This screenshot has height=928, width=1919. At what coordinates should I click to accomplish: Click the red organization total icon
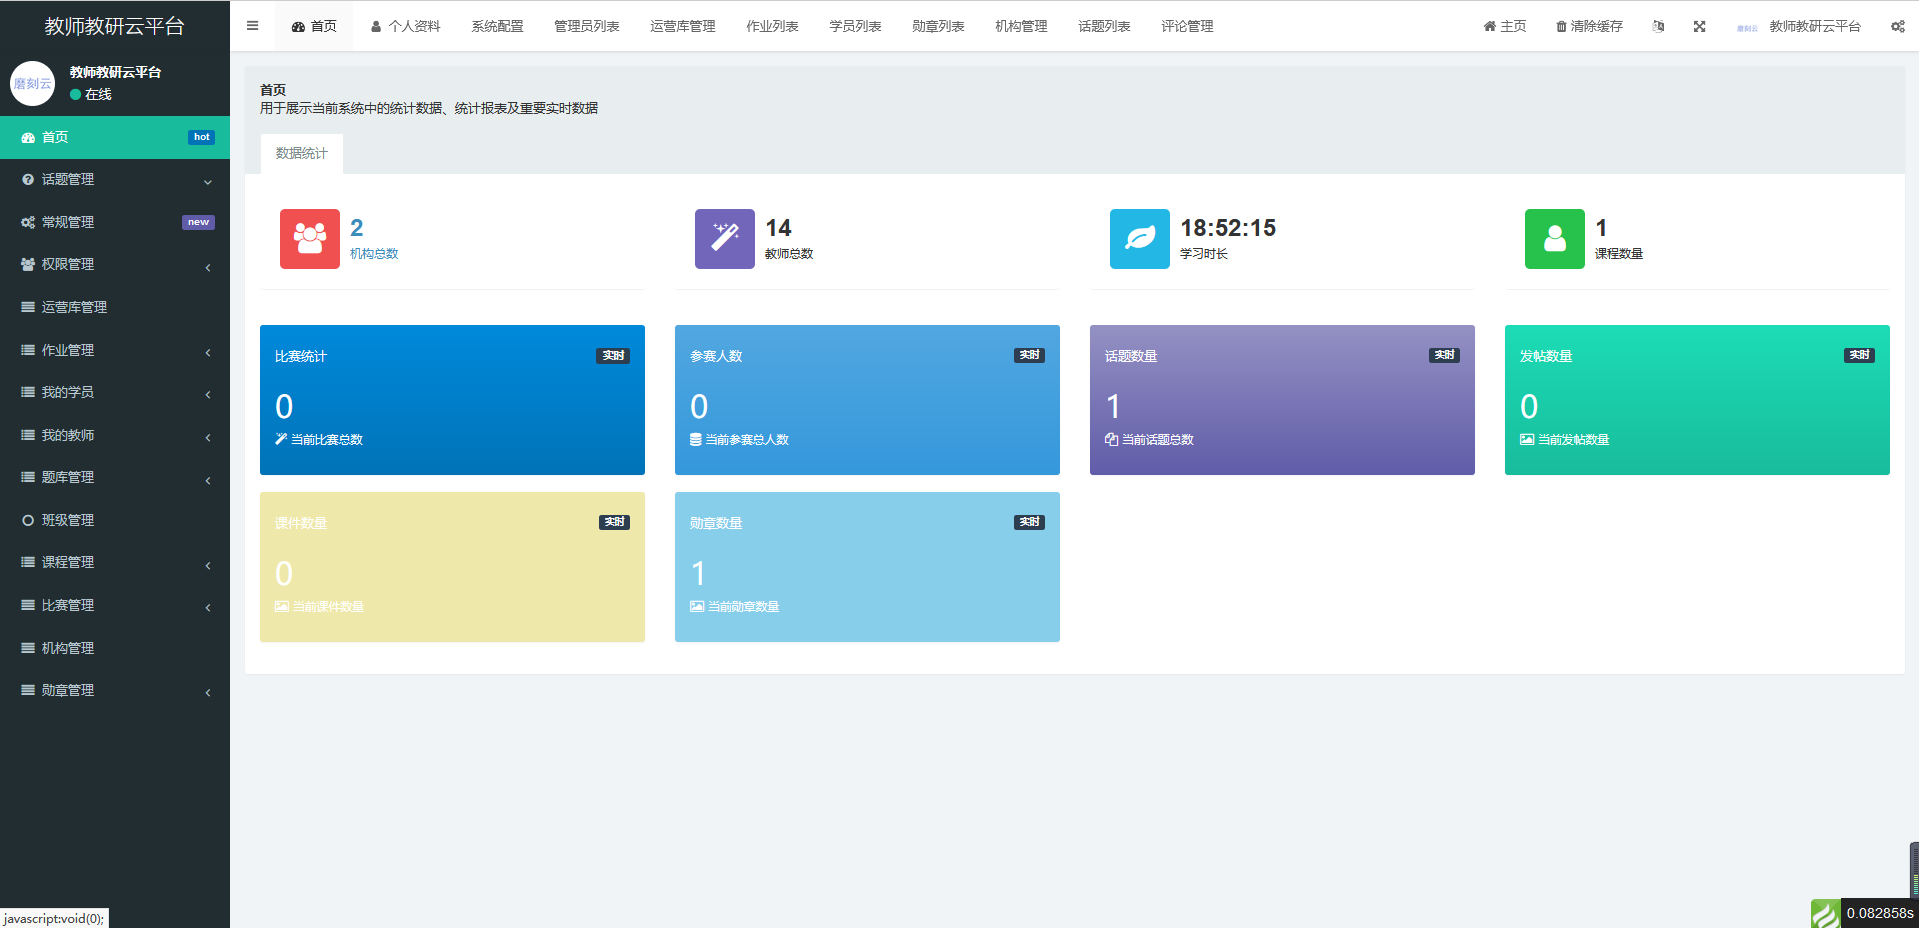(309, 239)
